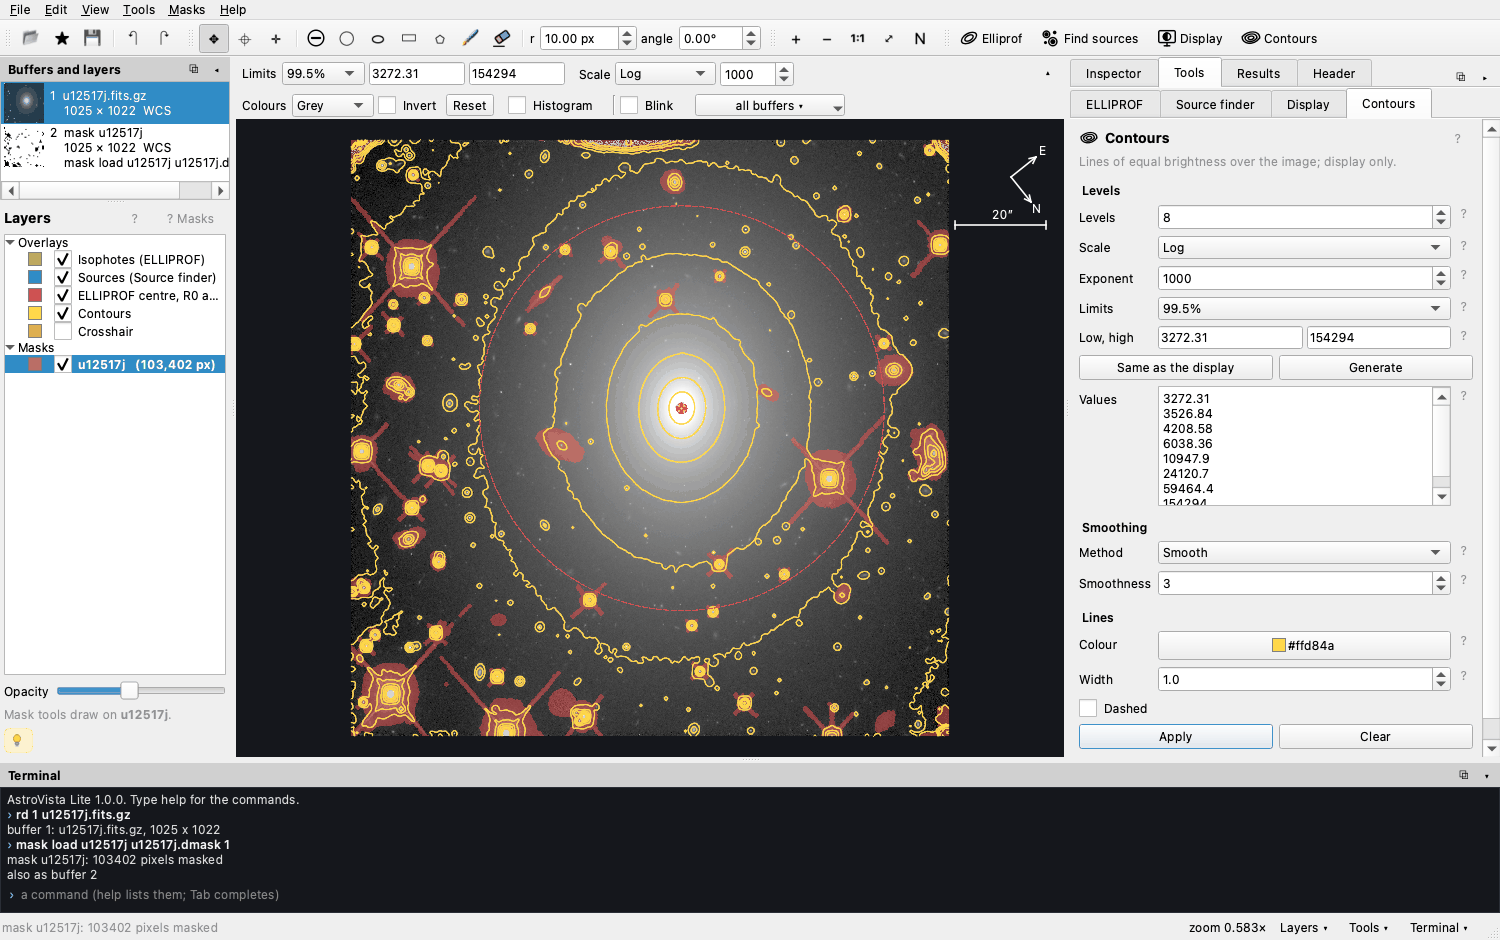Click the star icon in the toolbar
Image resolution: width=1500 pixels, height=940 pixels.
tap(62, 38)
